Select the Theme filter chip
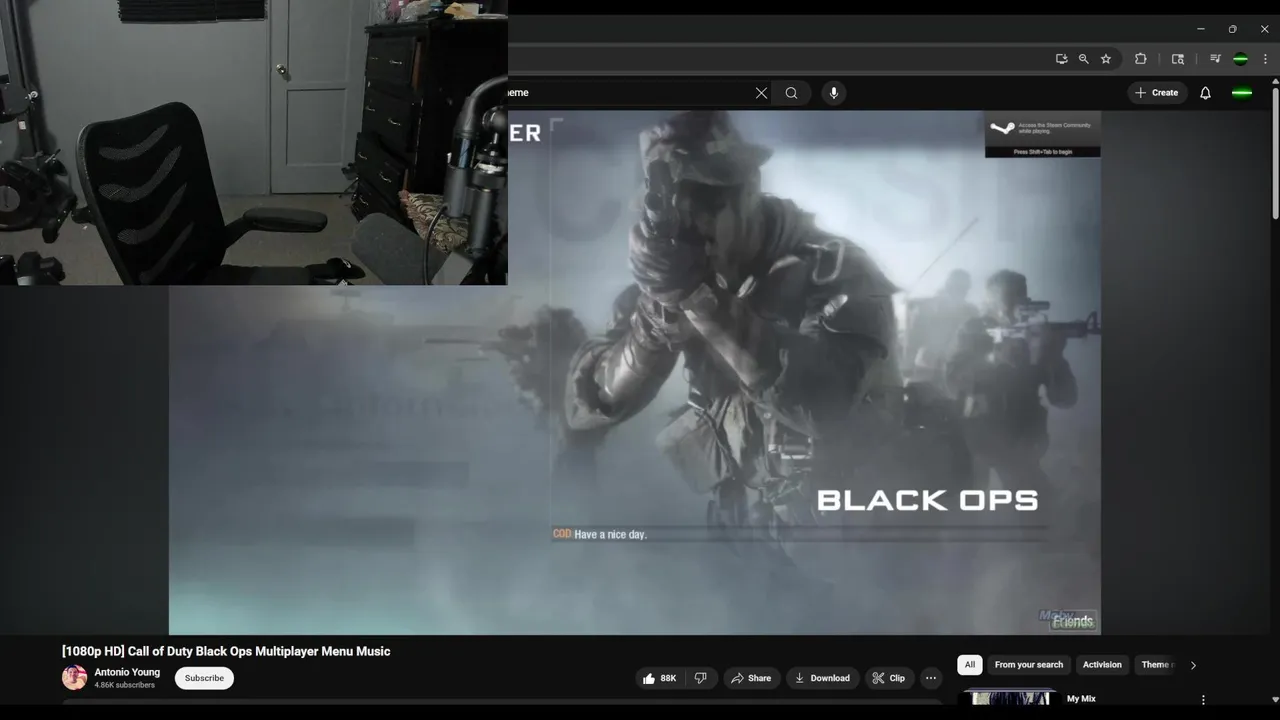The image size is (1280, 720). [x=1157, y=665]
